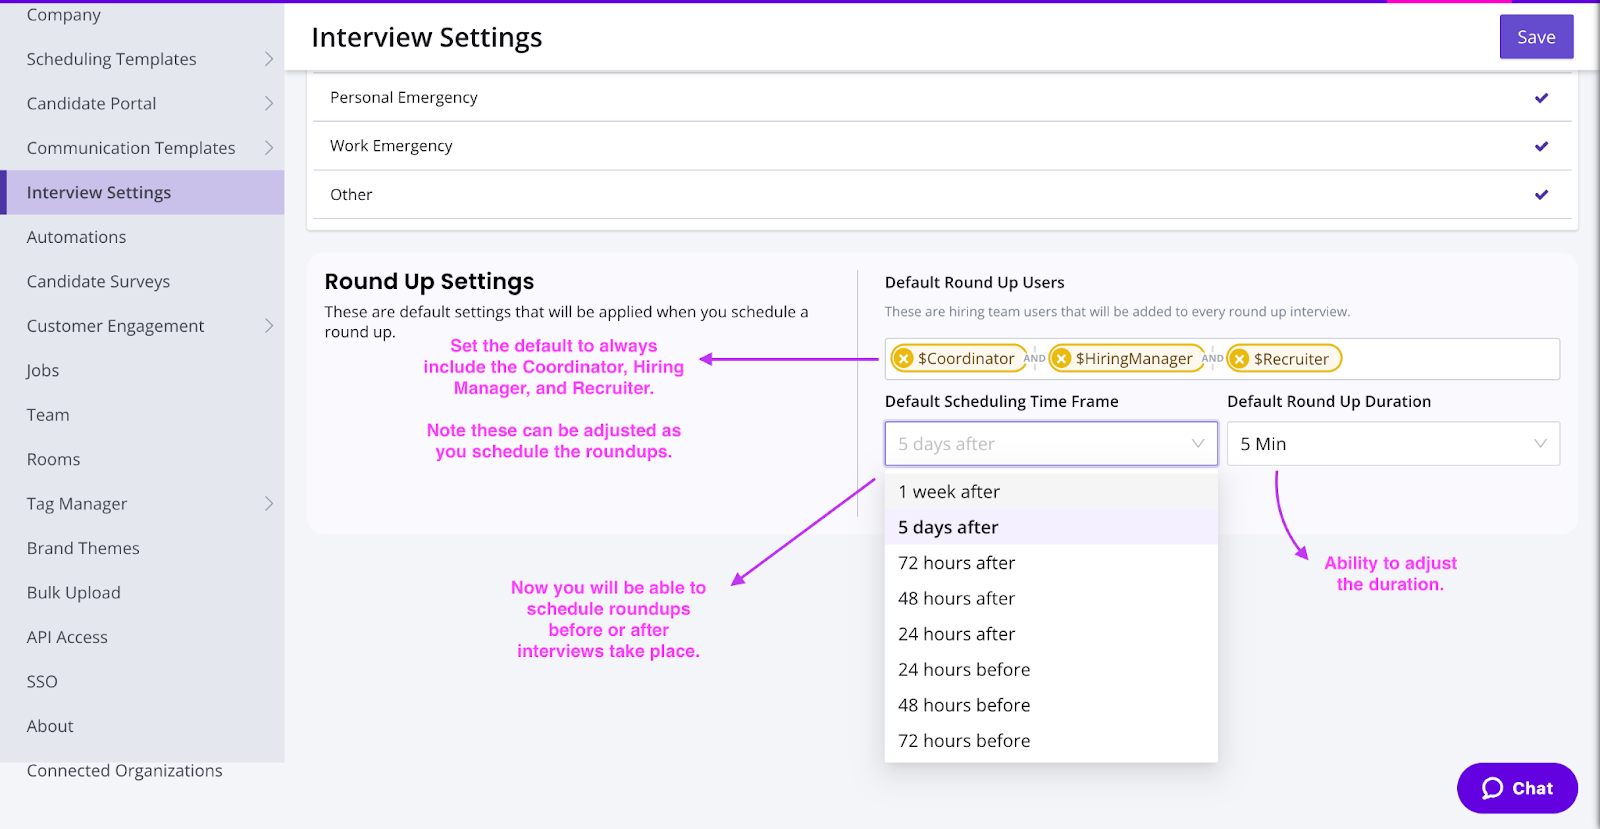Viewport: 1600px width, 829px height.
Task: Choose 24 hours before from the list
Action: click(x=964, y=670)
